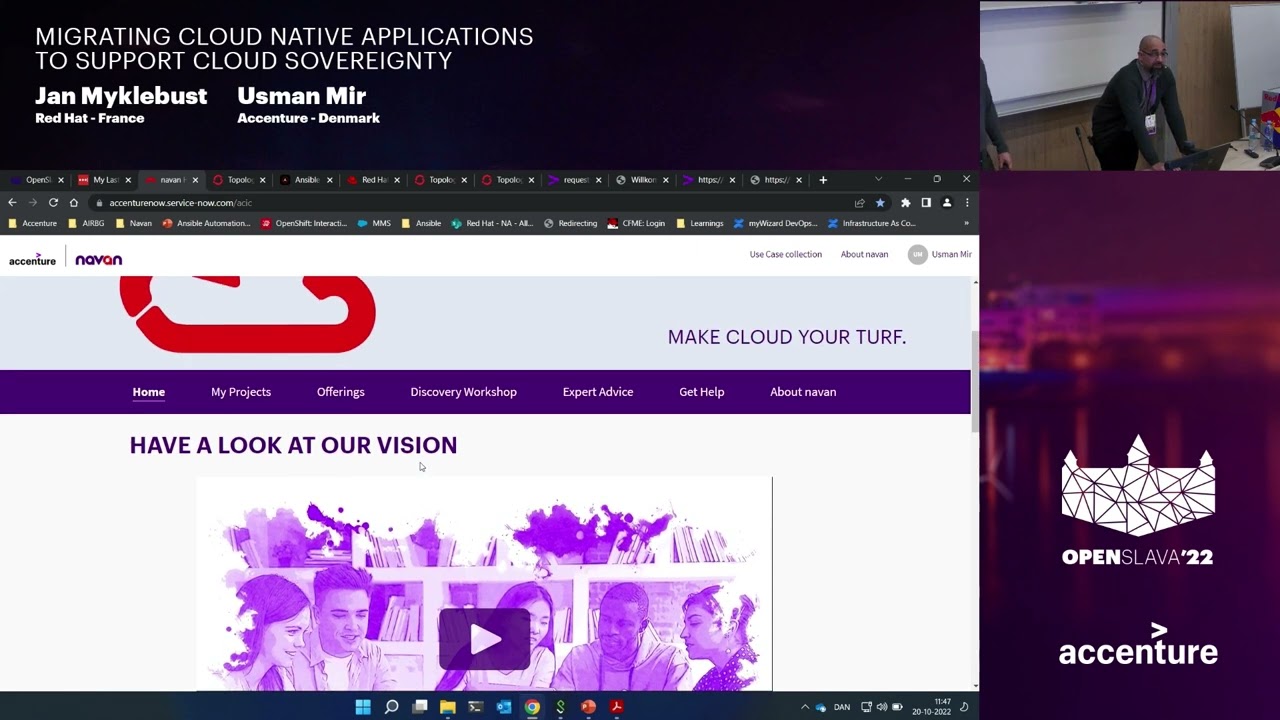The width and height of the screenshot is (1280, 720).
Task: Open Adobe Acrobat from the taskbar
Action: pos(617,707)
